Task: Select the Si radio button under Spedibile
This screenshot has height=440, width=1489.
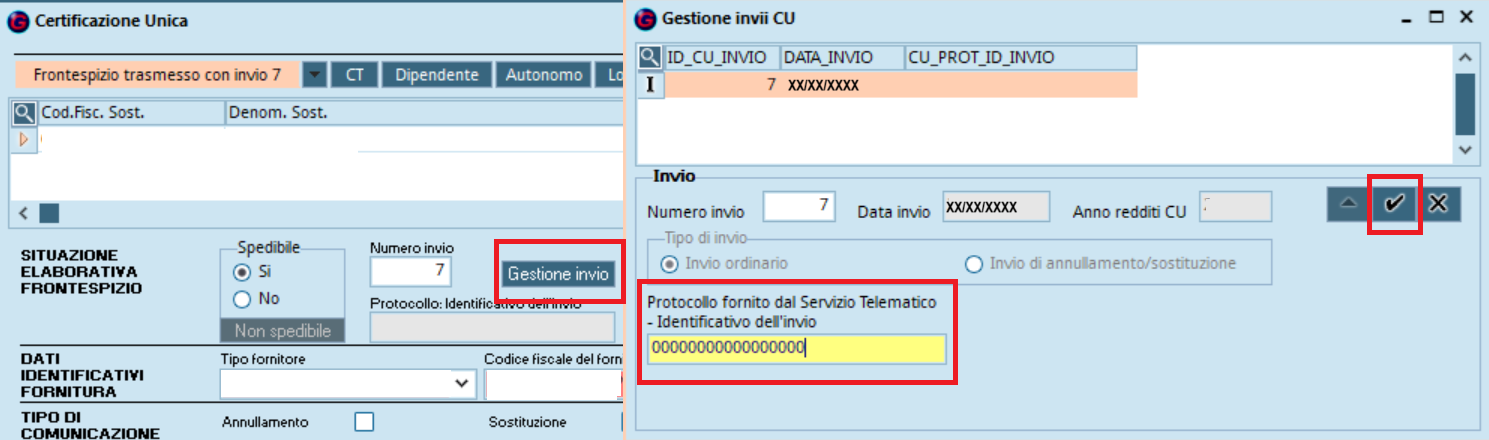Action: 240,271
